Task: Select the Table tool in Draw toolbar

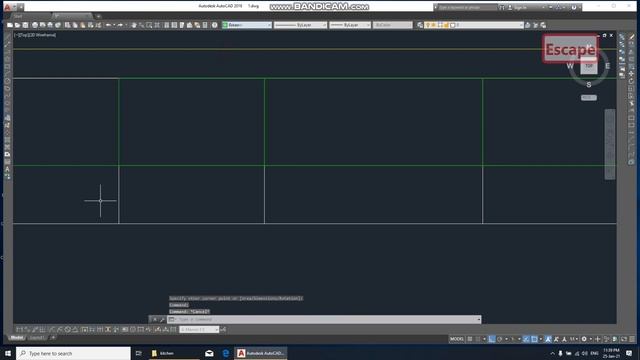Action: point(7,162)
